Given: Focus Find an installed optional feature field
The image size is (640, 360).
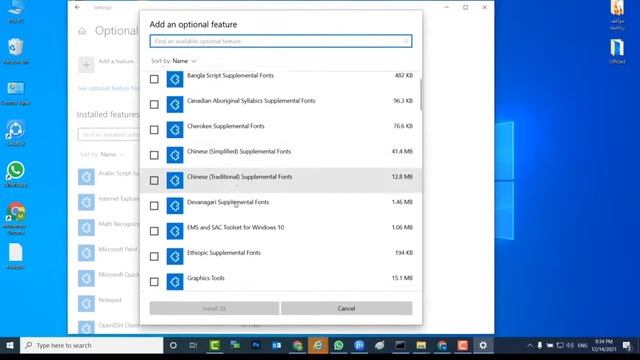Looking at the screenshot, I should coord(109,134).
